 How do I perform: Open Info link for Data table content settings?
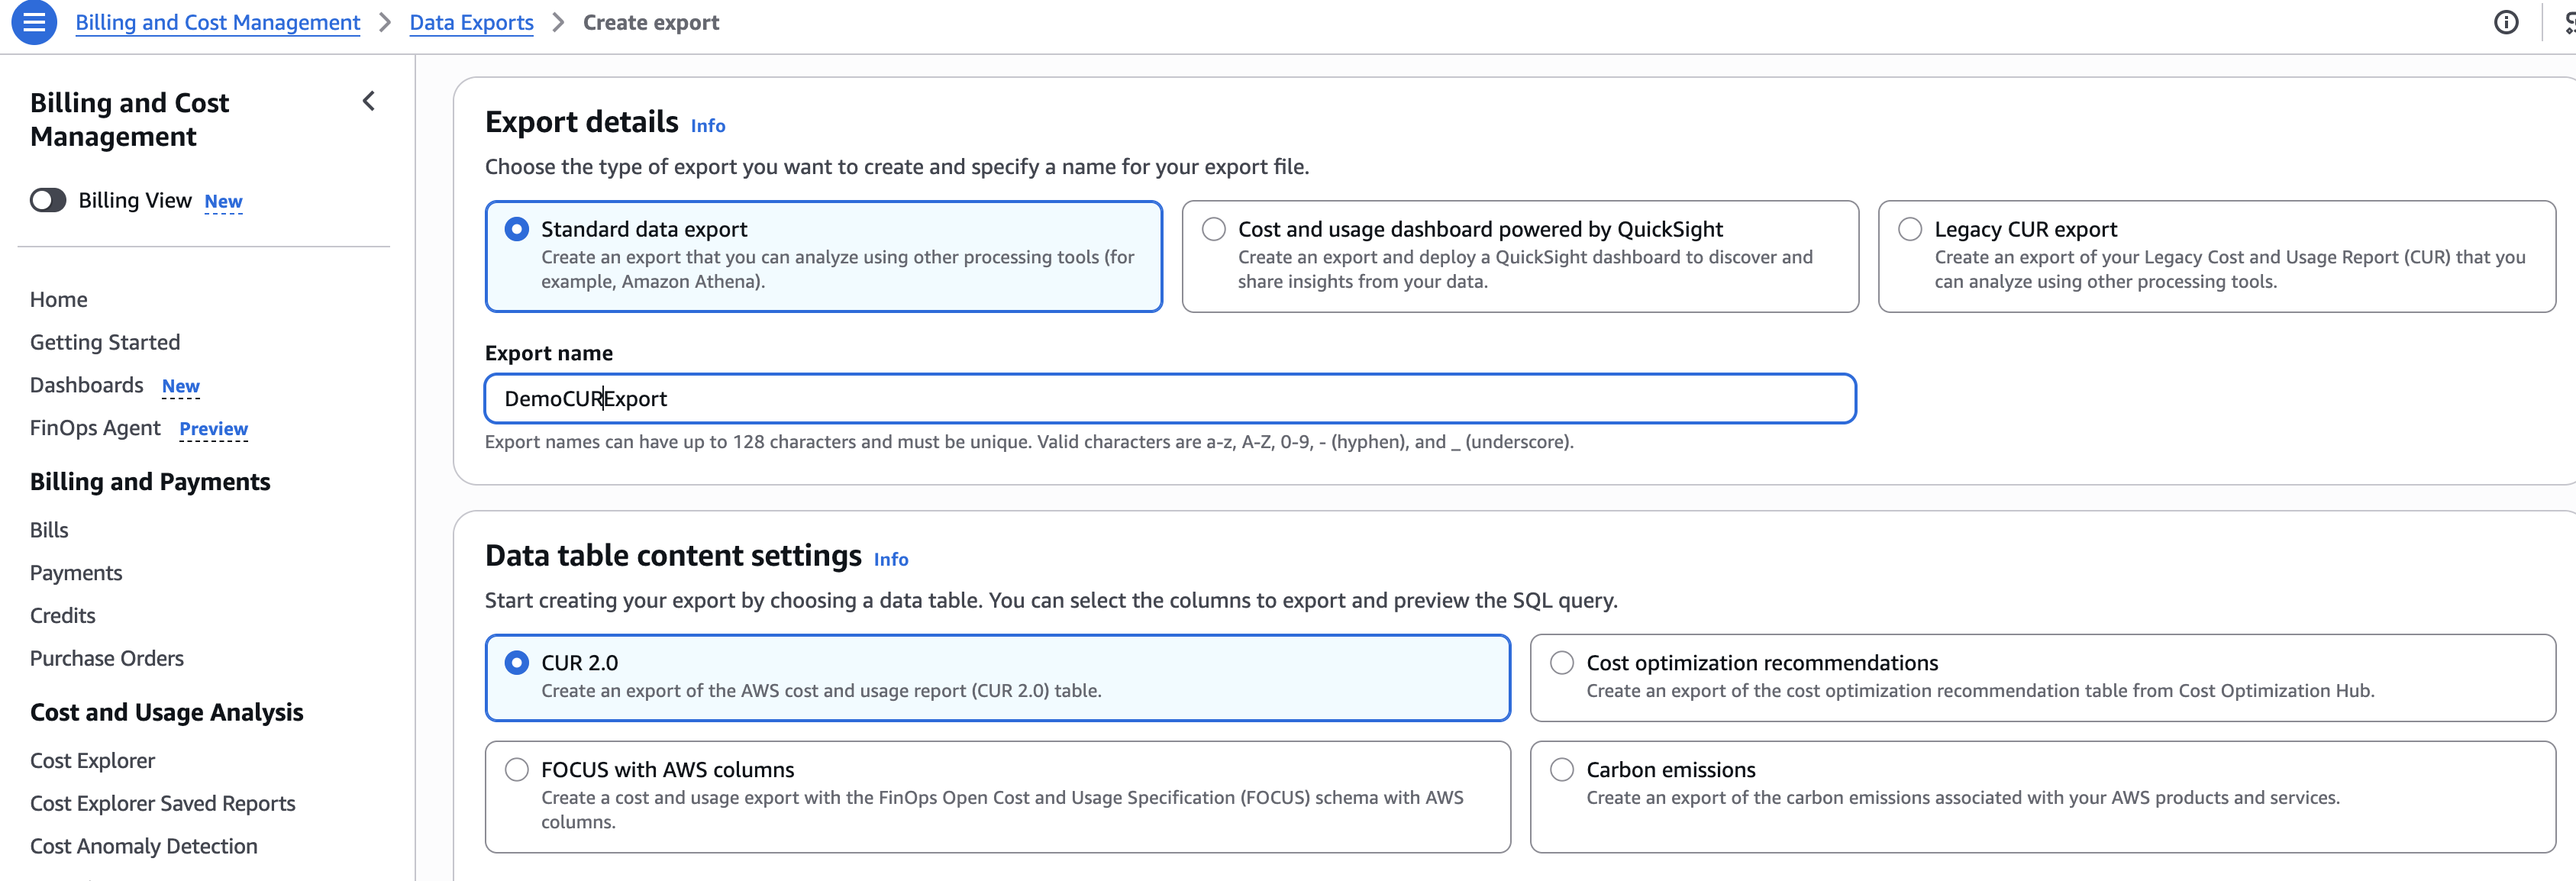click(891, 560)
